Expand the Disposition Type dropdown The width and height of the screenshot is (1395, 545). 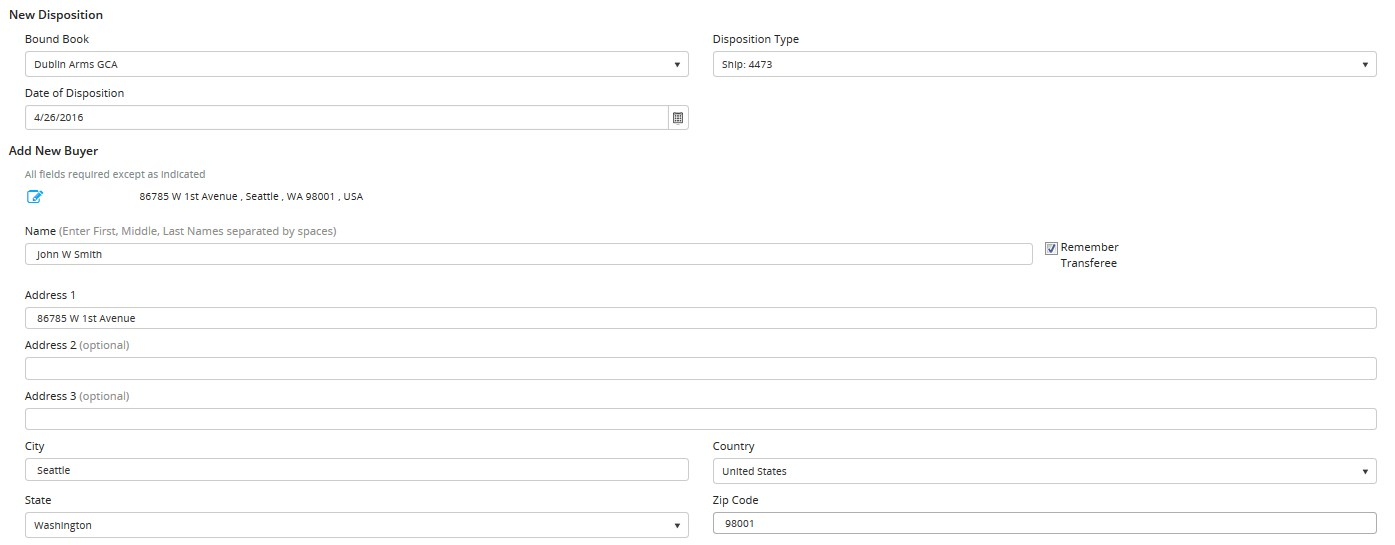click(1044, 64)
